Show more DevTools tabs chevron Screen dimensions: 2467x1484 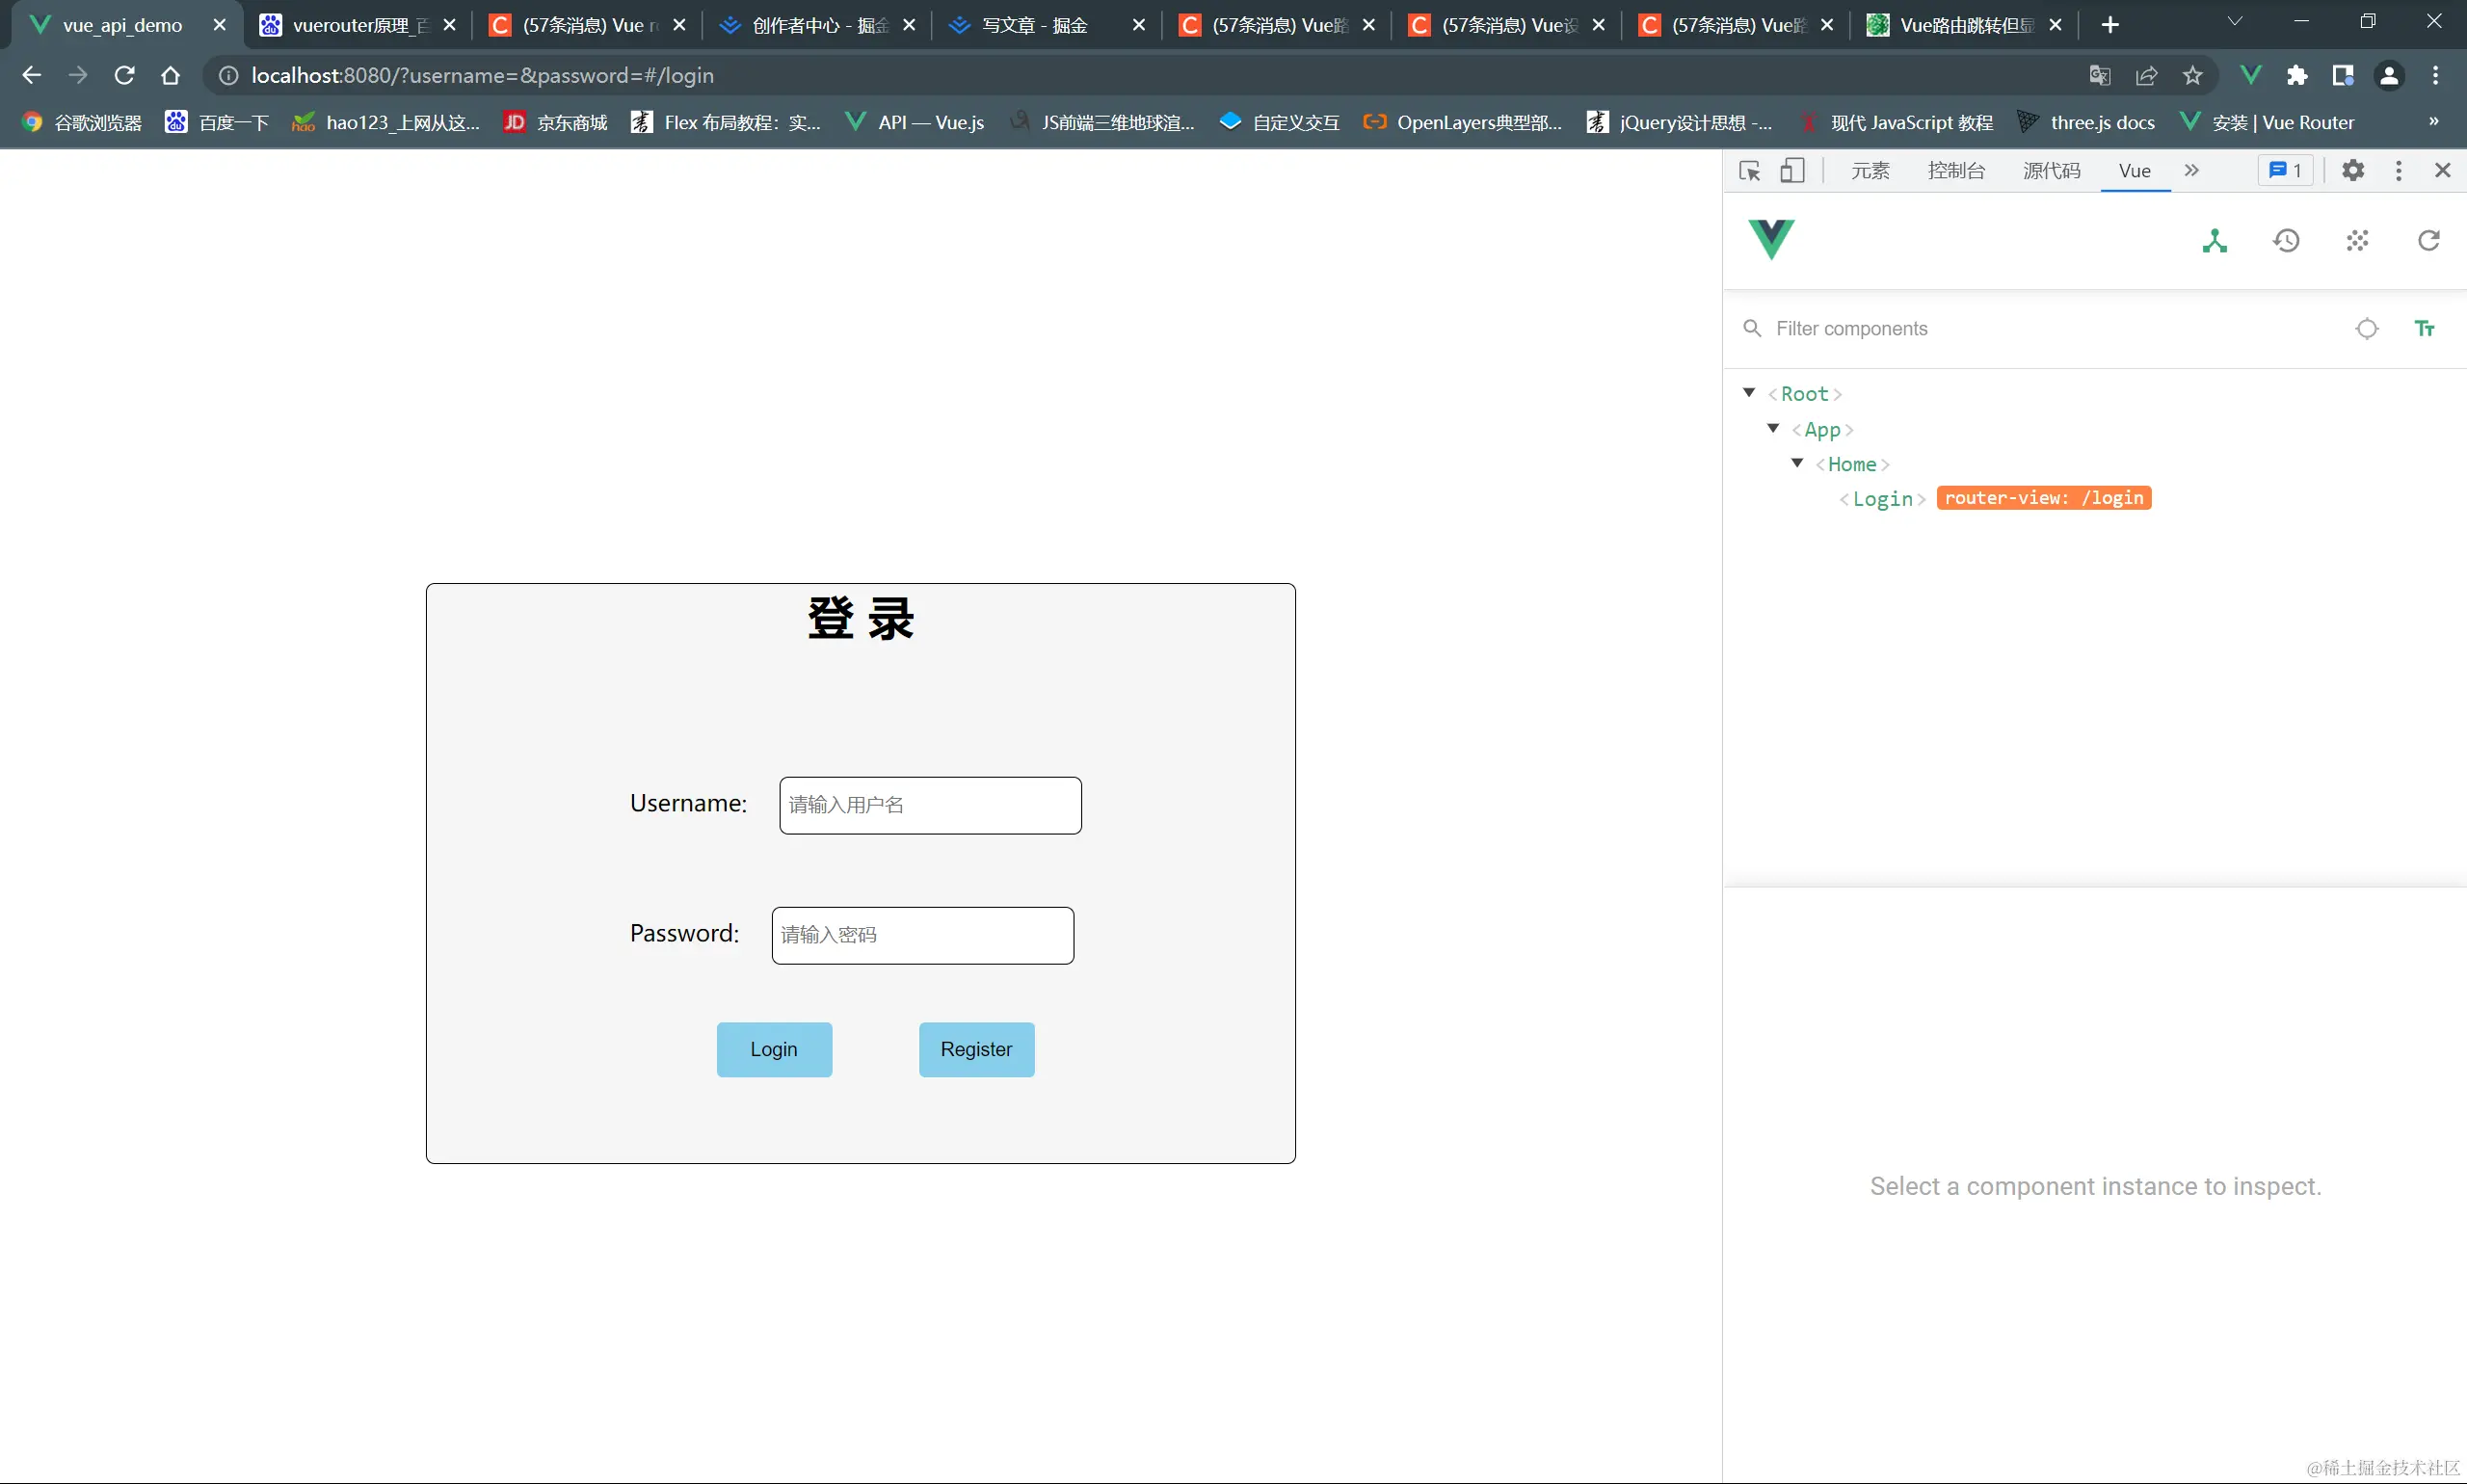pyautogui.click(x=2191, y=171)
